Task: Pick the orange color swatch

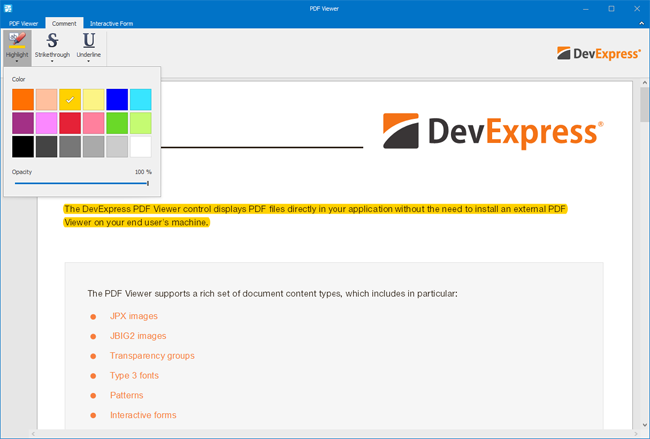Action: pyautogui.click(x=23, y=99)
